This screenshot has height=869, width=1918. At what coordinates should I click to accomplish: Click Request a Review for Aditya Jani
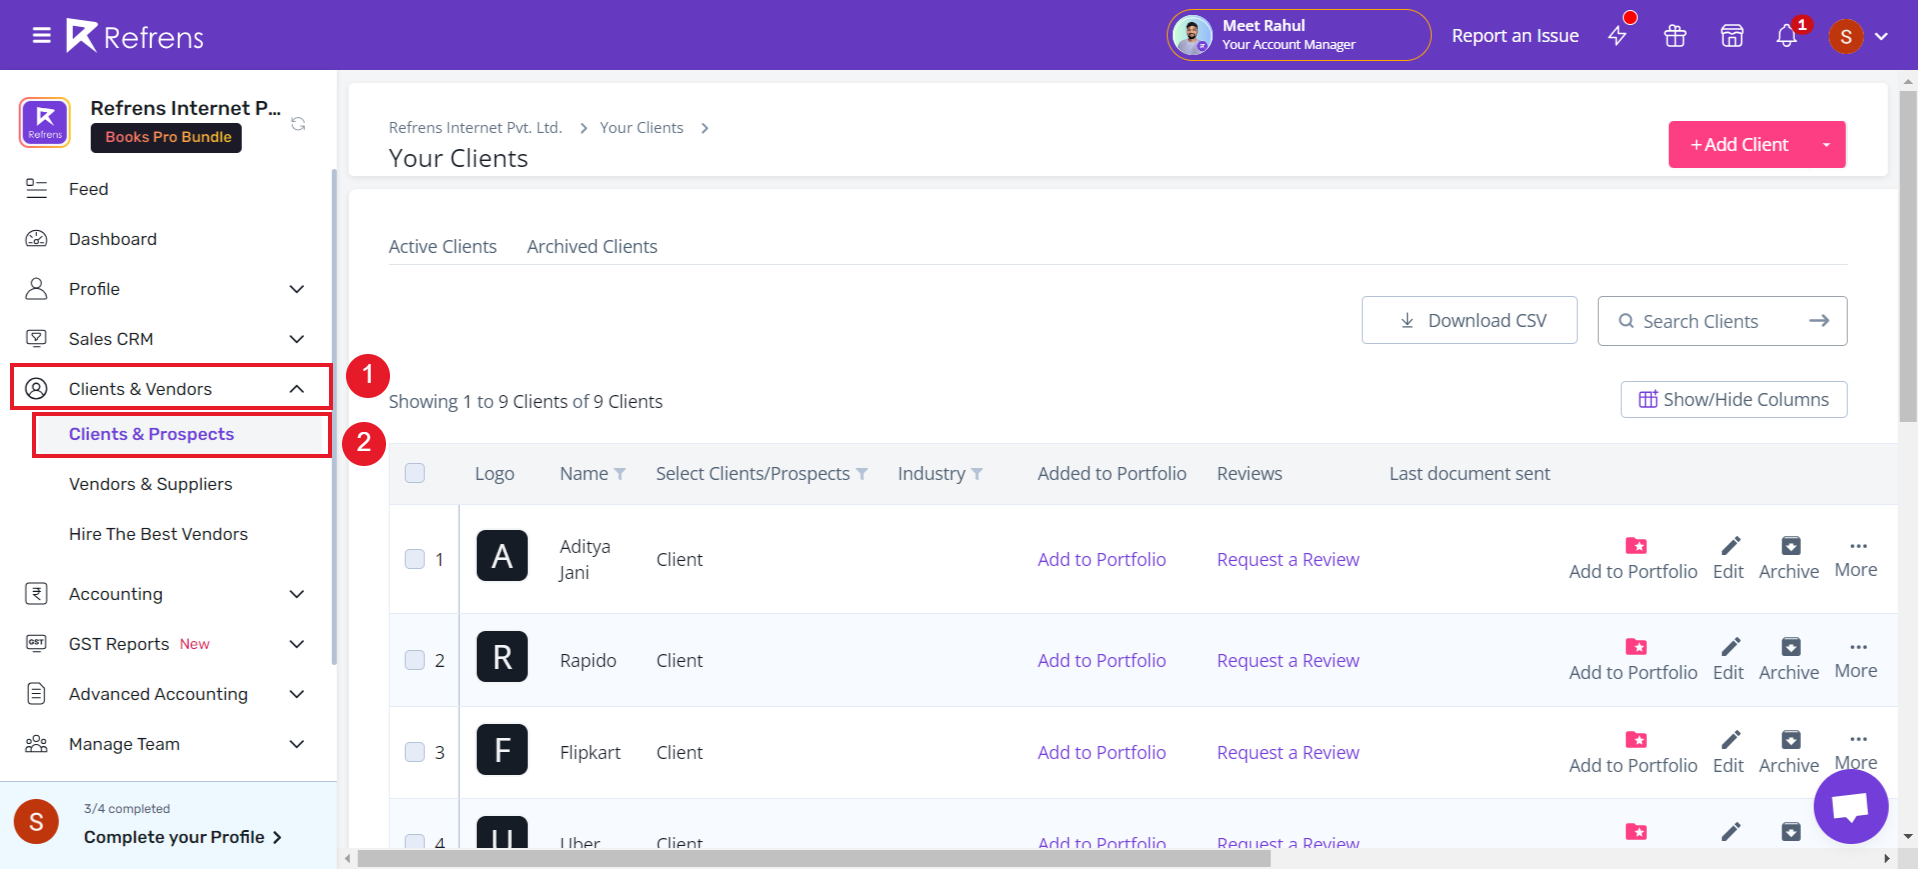(x=1288, y=560)
